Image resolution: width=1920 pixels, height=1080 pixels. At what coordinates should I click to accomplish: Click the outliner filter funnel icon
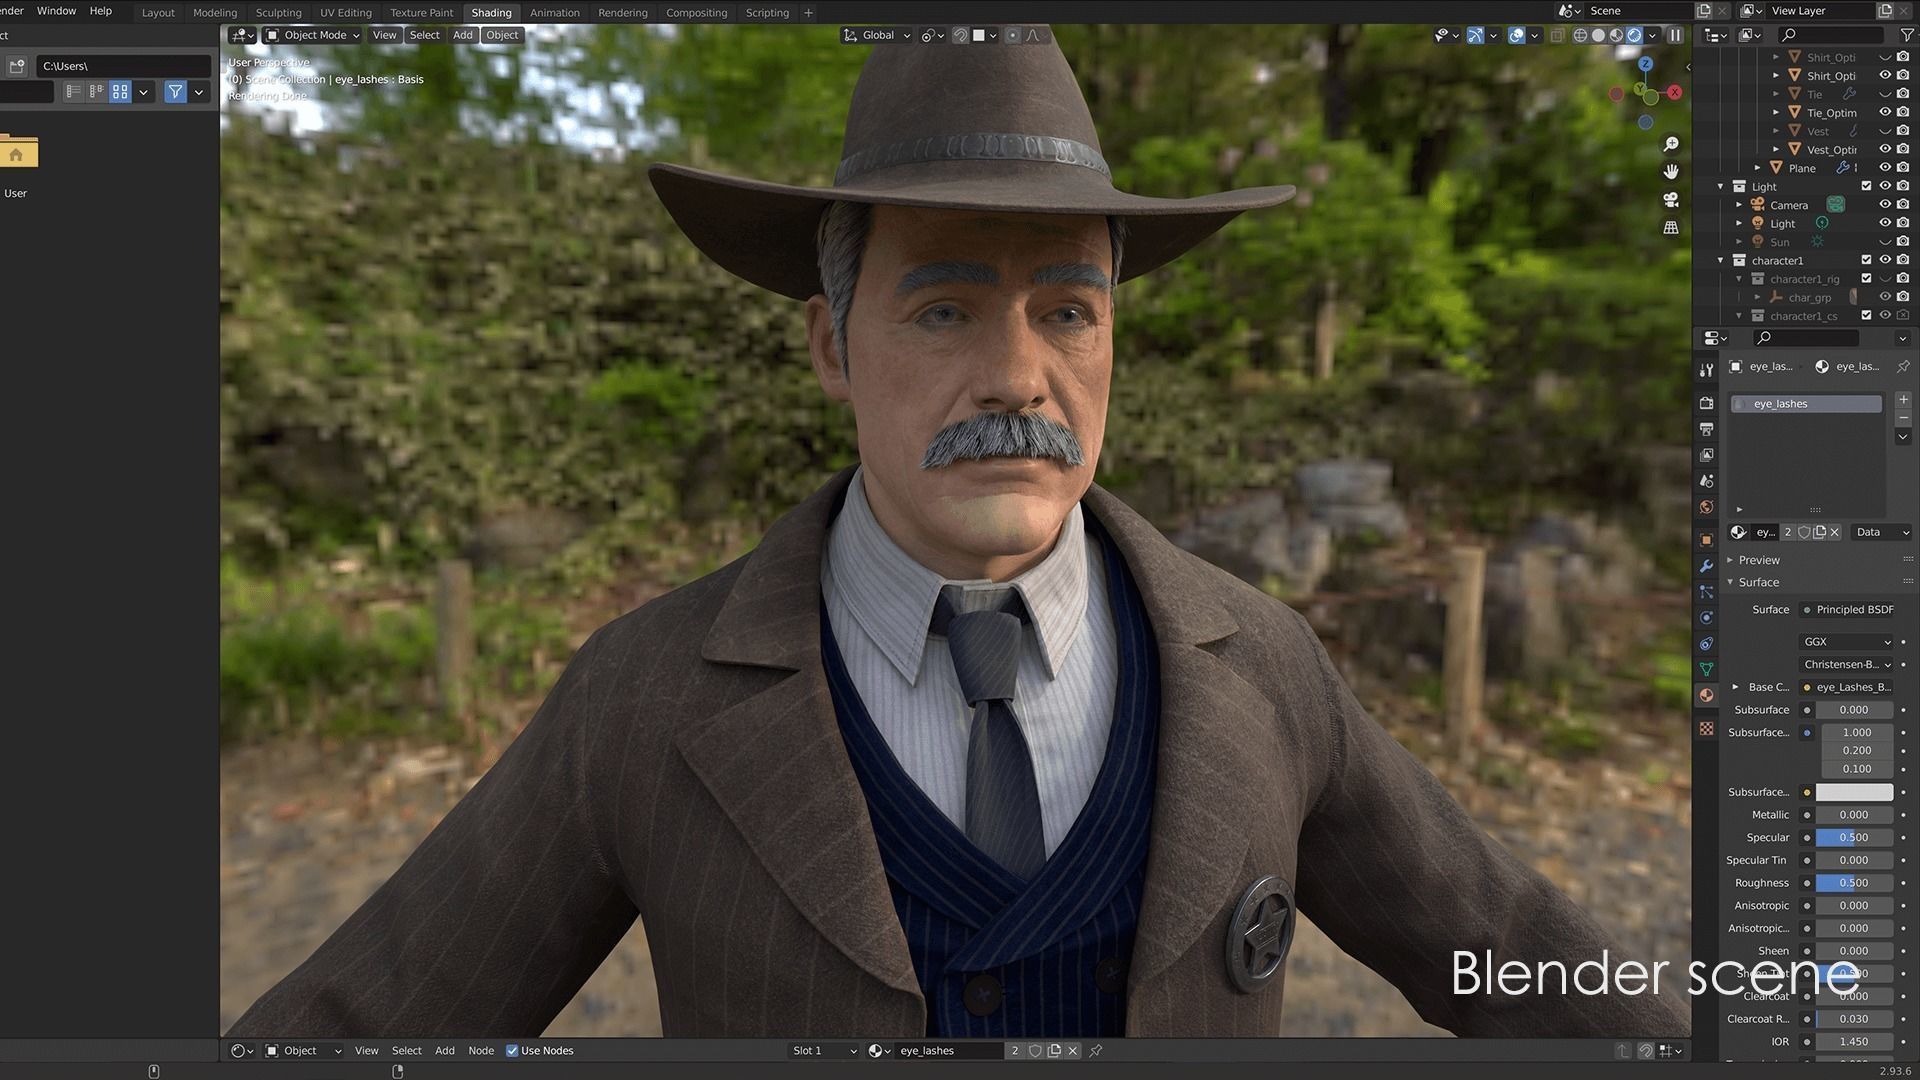(x=1907, y=35)
